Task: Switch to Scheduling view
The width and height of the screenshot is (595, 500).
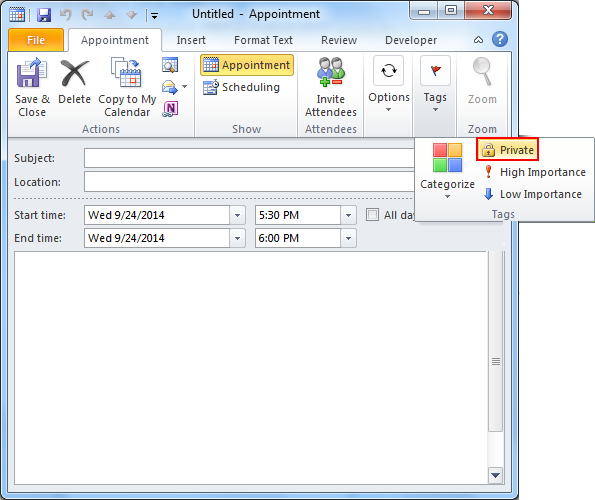Action: 242,87
